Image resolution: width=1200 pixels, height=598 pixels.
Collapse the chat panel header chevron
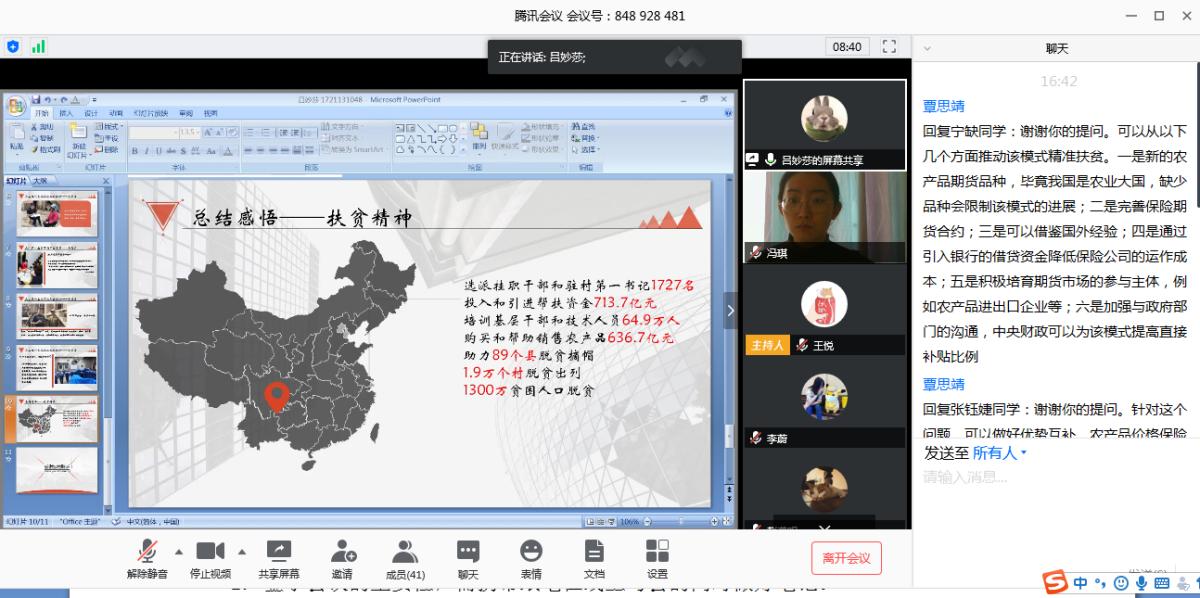point(927,48)
